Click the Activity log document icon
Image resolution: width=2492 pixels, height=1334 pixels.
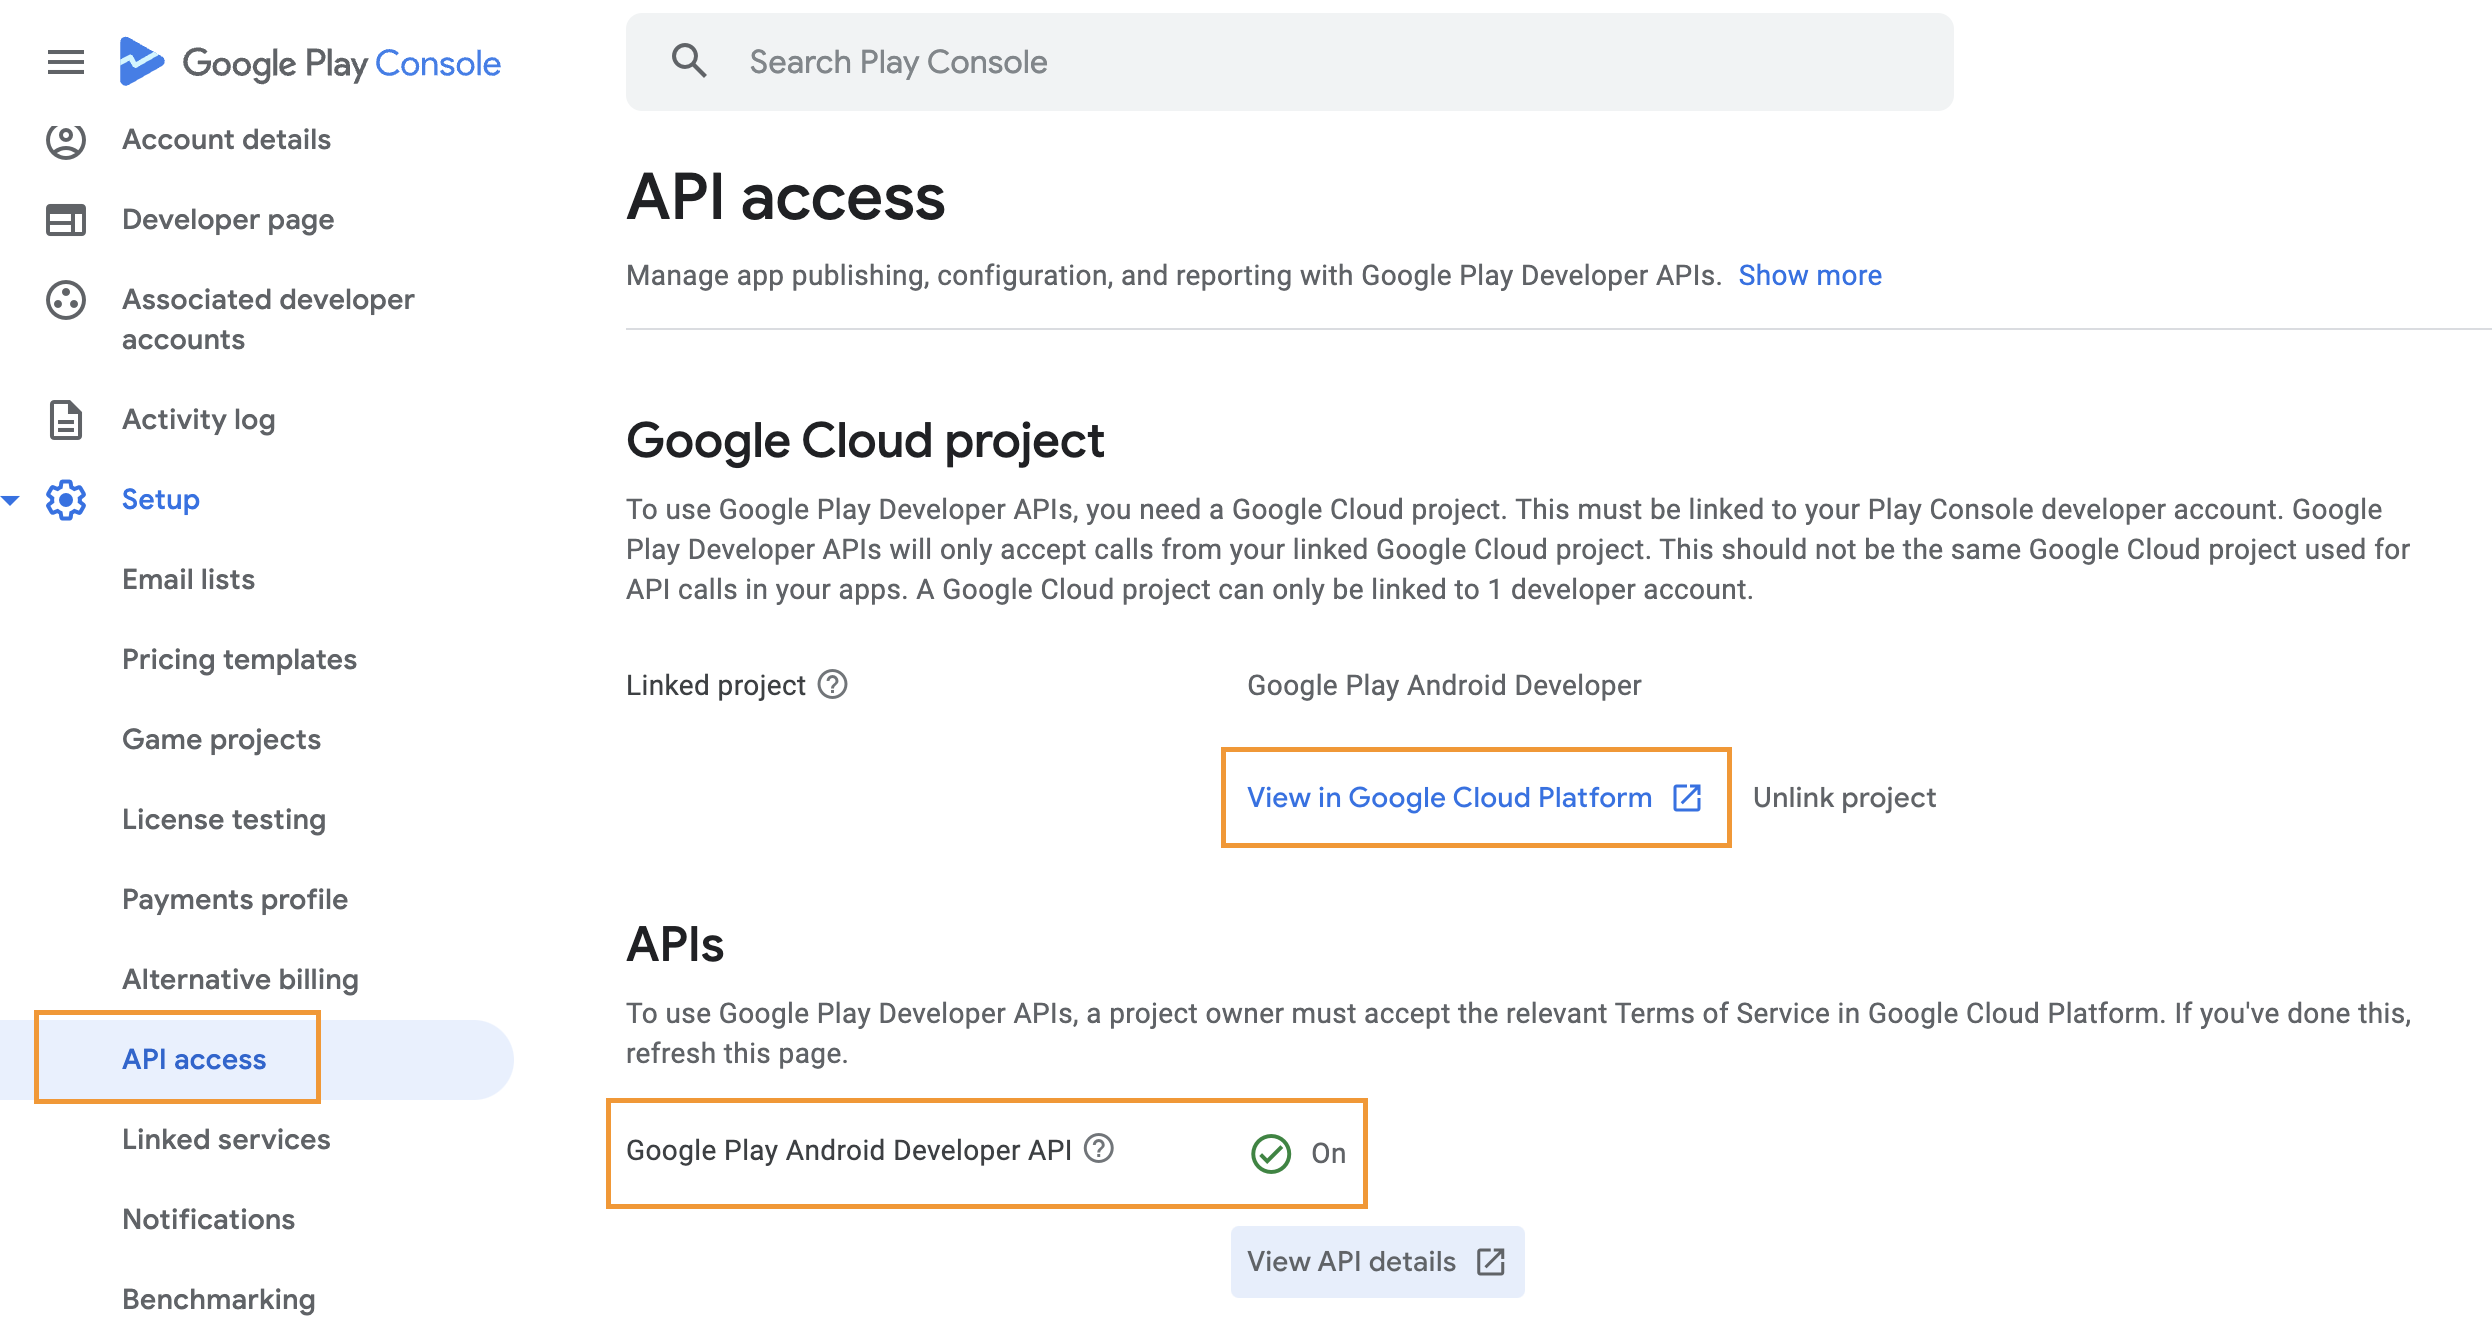[x=66, y=420]
